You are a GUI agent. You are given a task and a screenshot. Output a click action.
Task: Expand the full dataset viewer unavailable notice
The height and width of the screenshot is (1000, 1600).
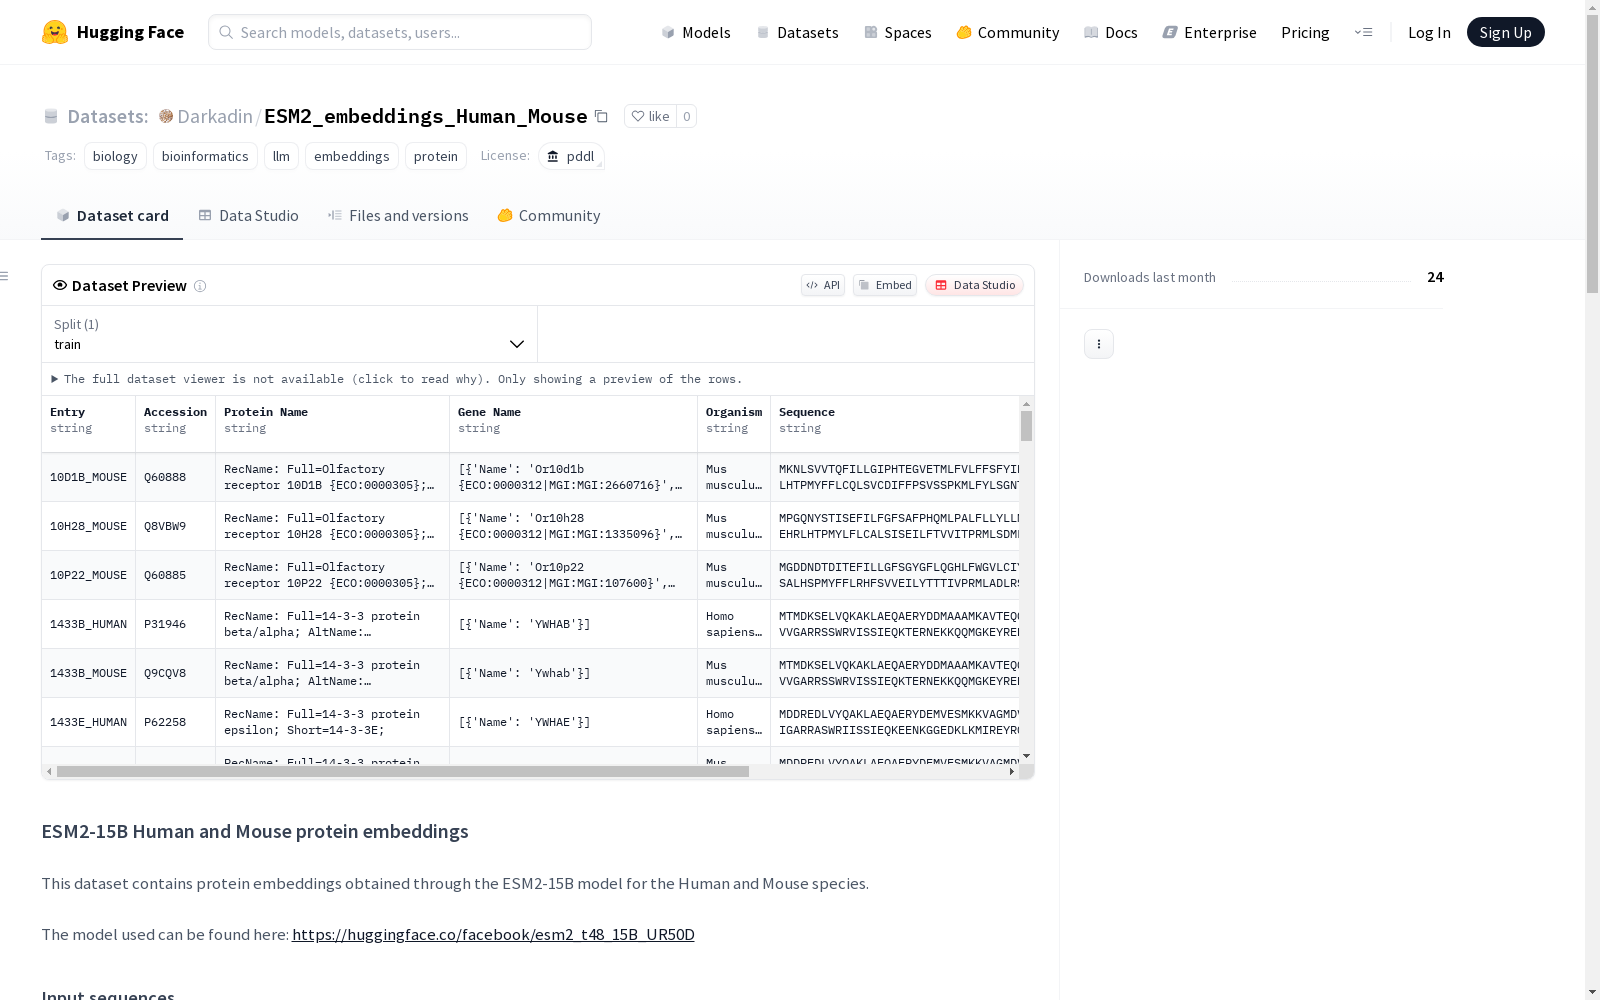[397, 379]
